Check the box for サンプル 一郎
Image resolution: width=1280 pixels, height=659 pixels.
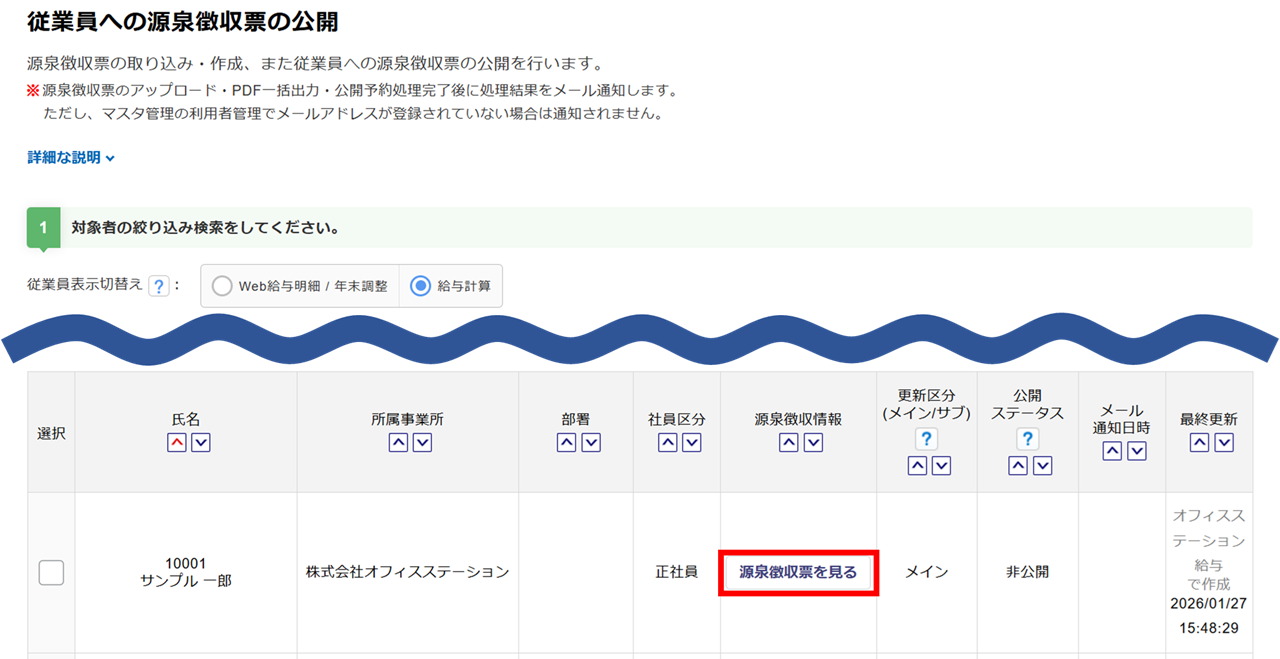(x=51, y=572)
